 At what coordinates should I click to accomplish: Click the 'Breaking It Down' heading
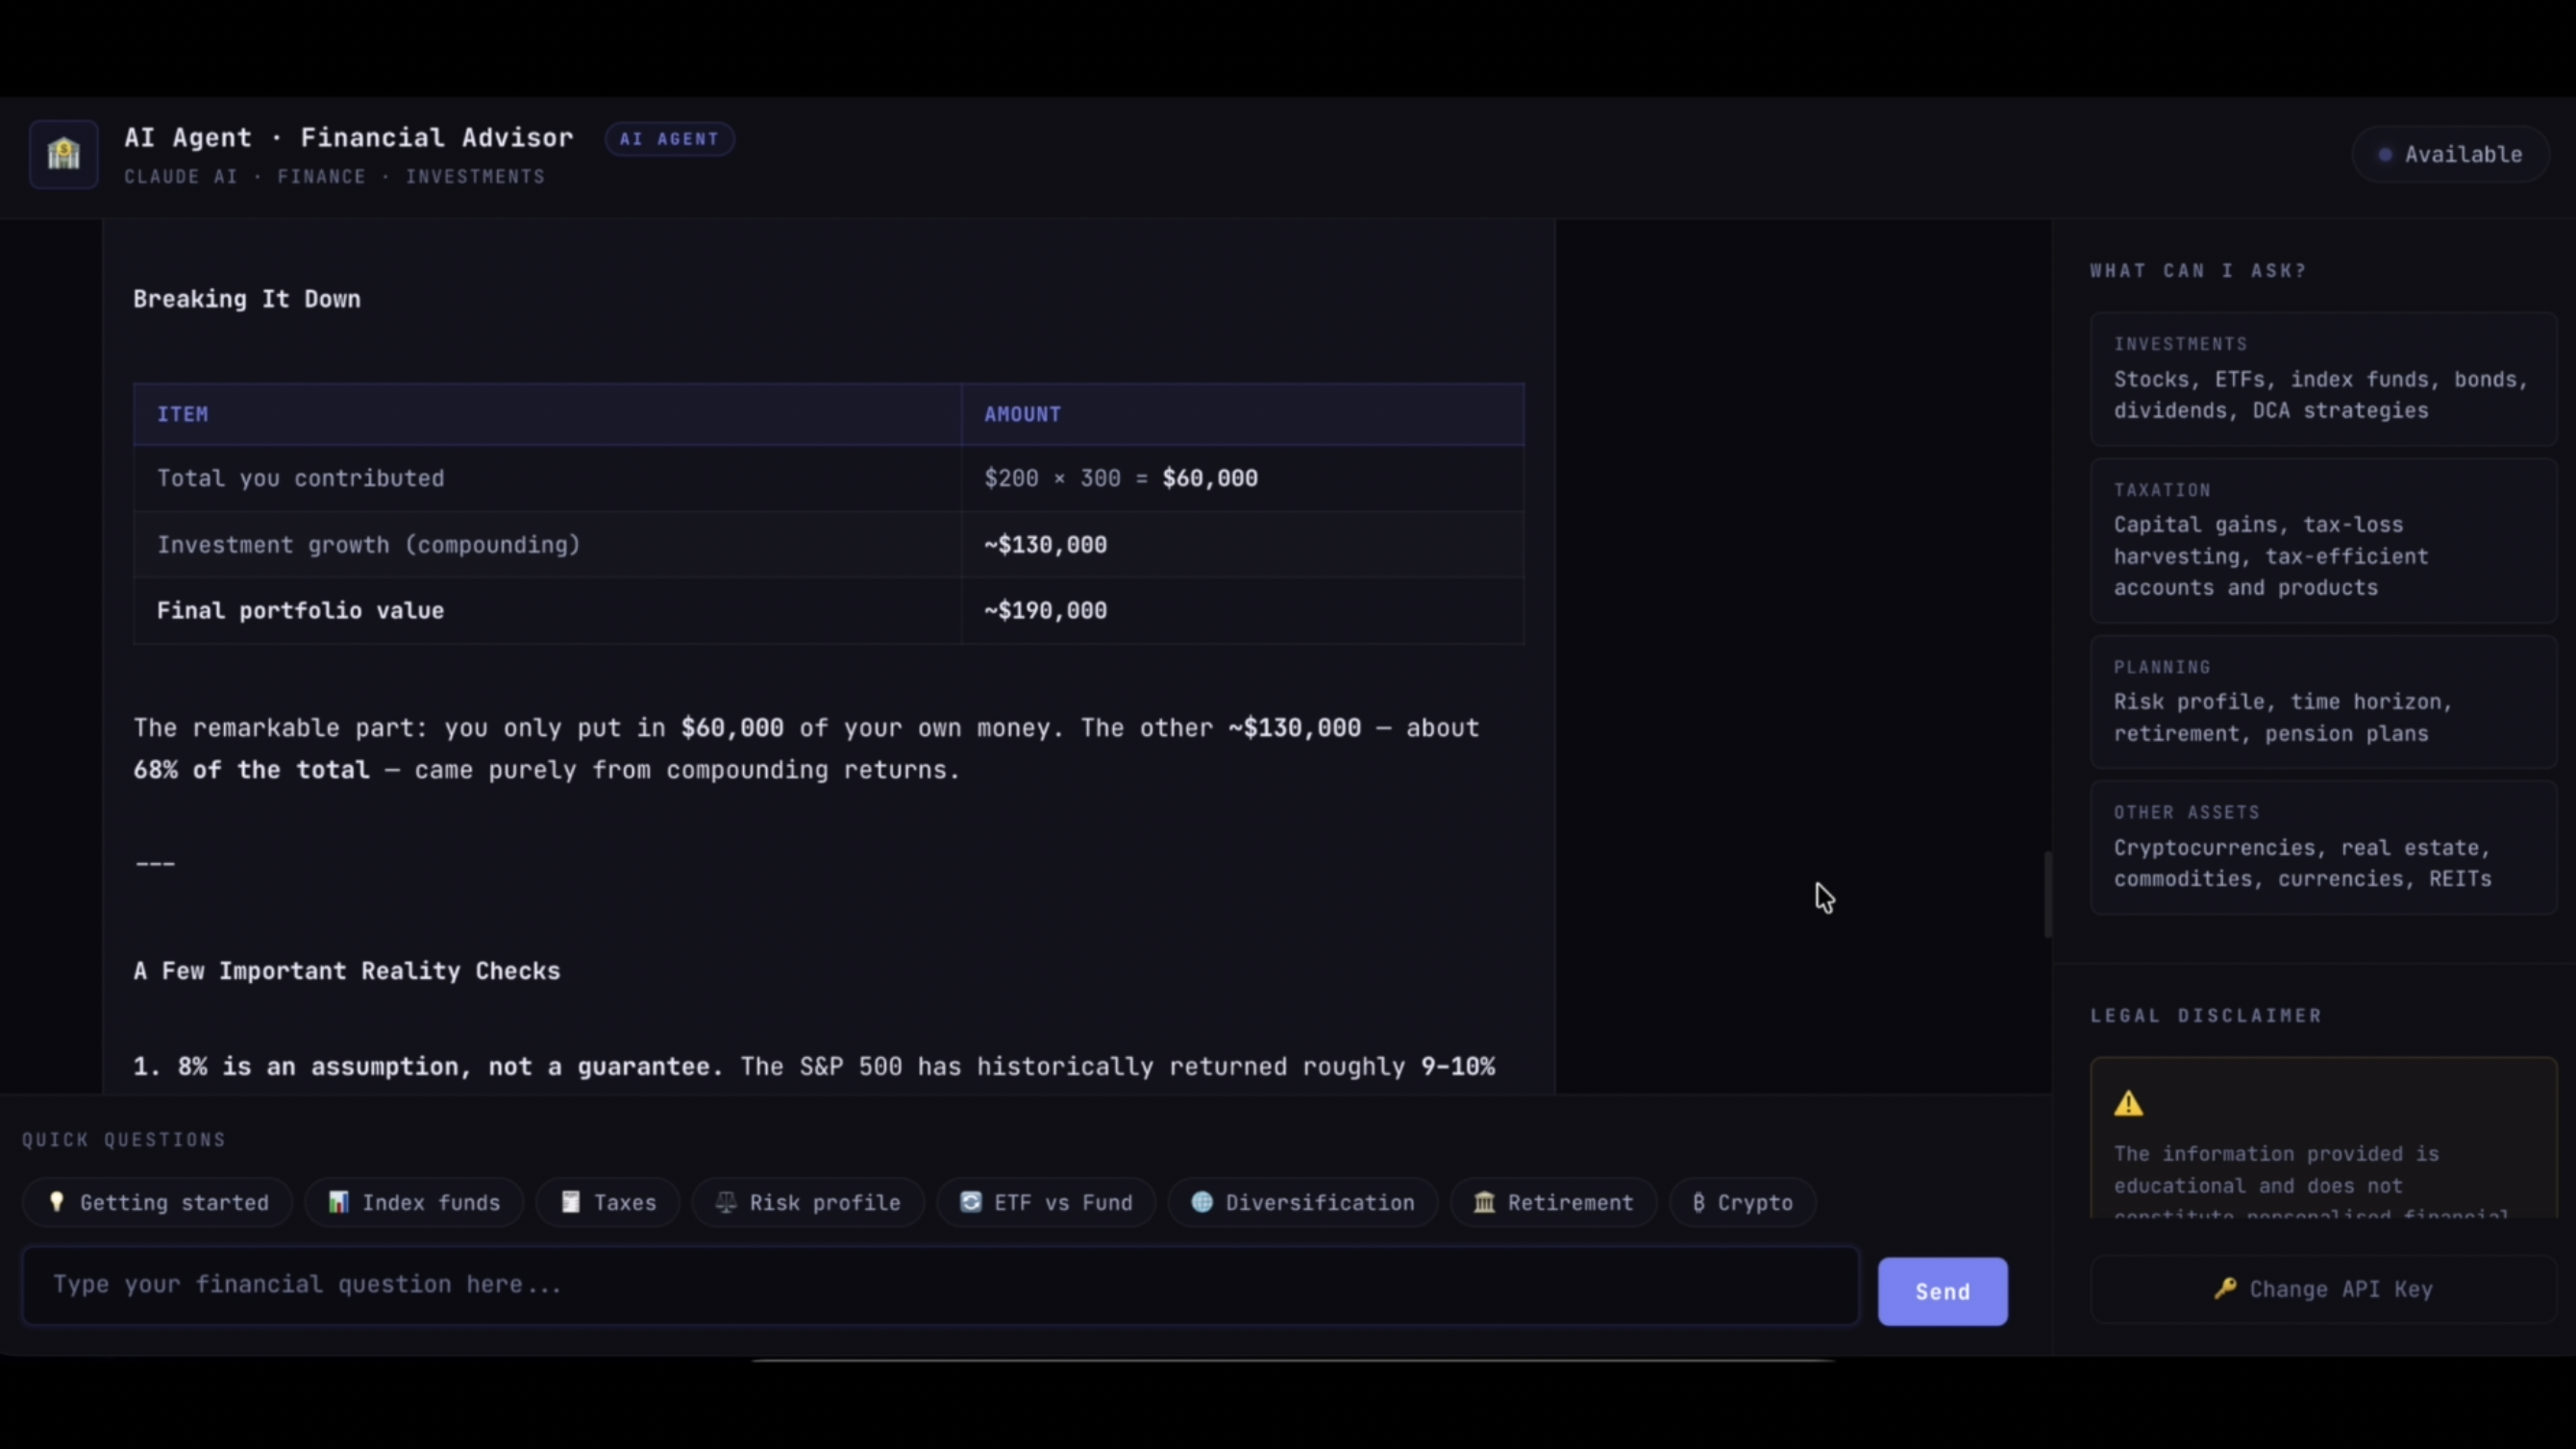pyautogui.click(x=247, y=299)
